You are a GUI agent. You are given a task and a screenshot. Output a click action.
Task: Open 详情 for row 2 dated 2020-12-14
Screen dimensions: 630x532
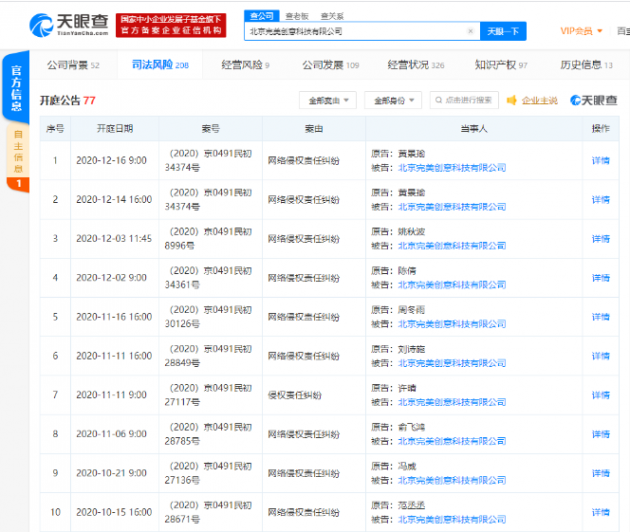[x=601, y=200]
